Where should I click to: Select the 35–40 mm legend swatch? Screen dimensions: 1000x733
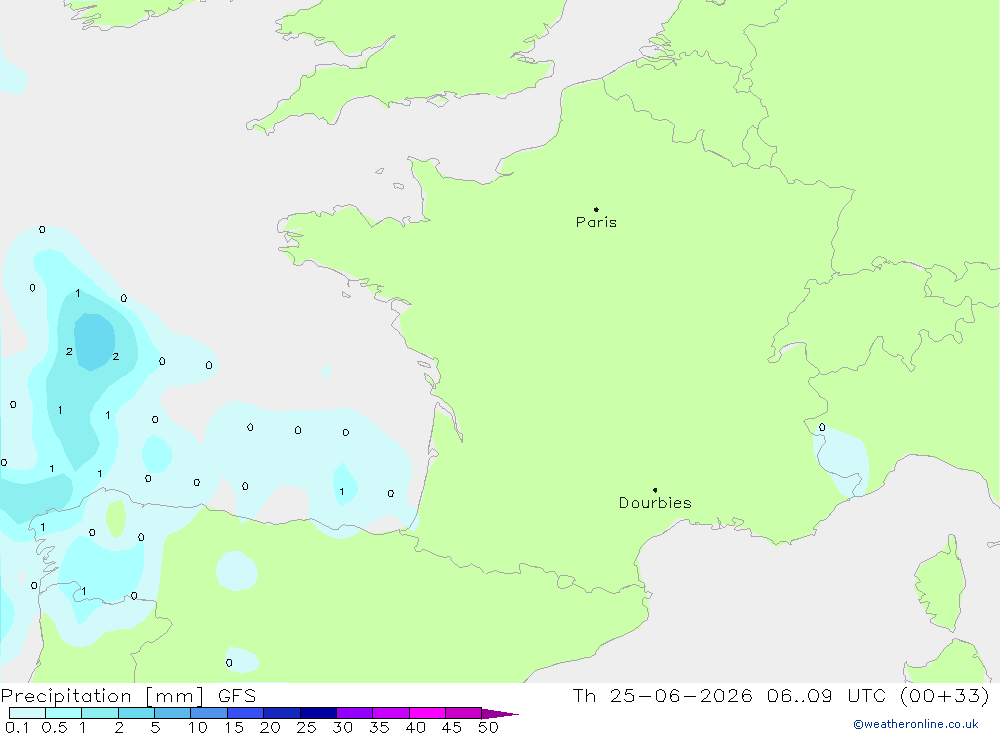tap(391, 713)
